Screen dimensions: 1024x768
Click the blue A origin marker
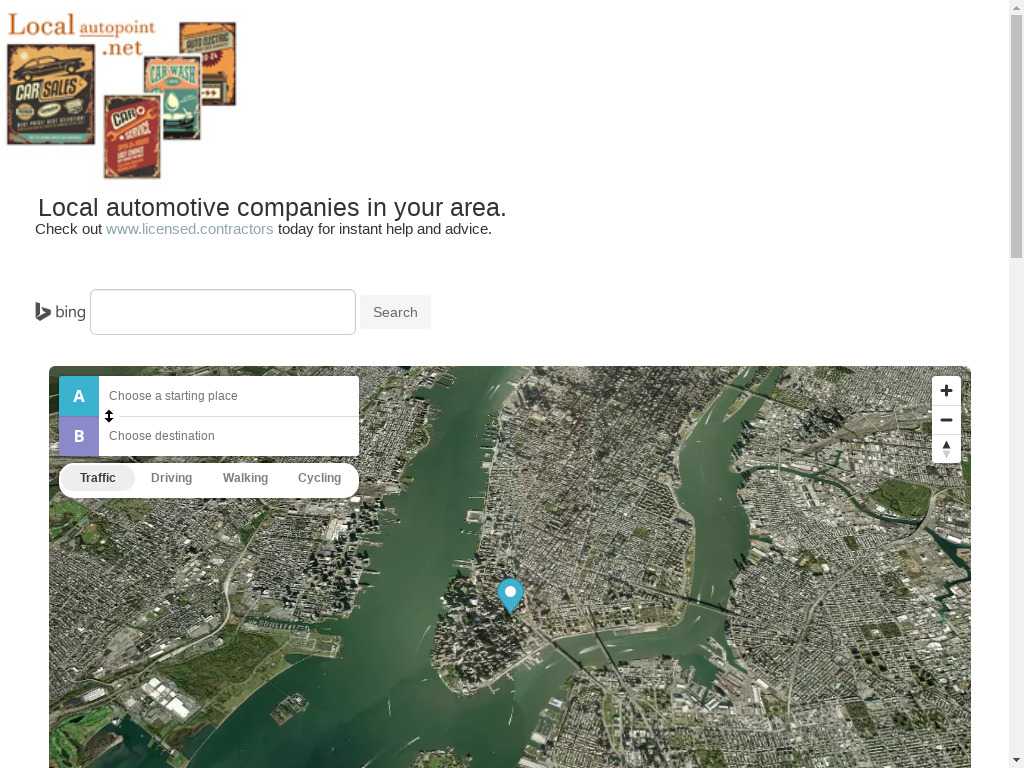(79, 396)
